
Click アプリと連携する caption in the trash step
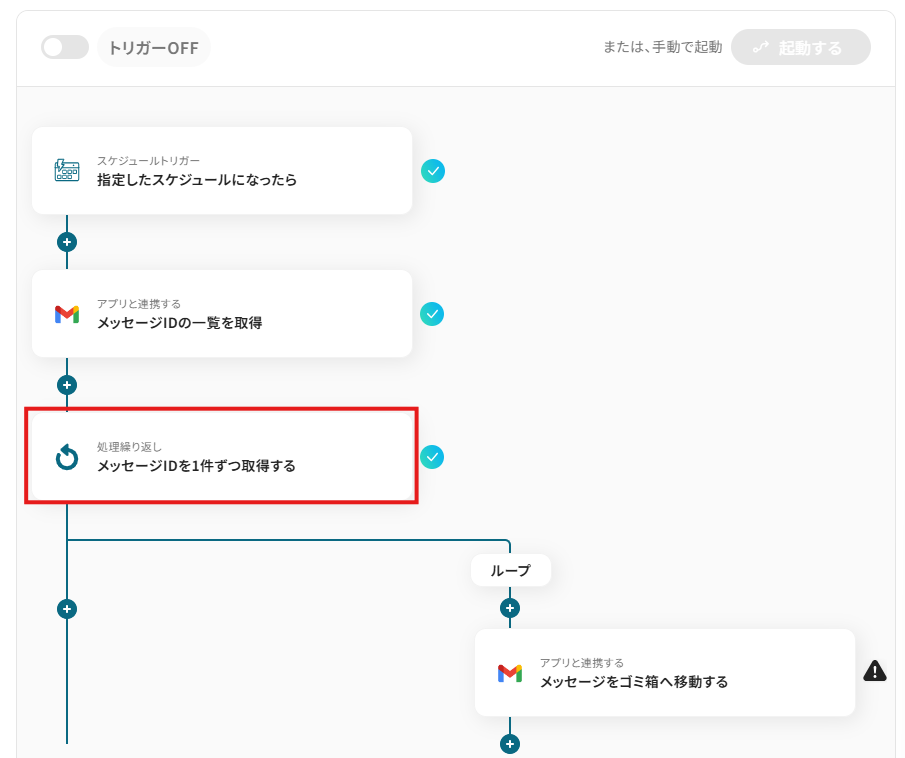click(582, 663)
